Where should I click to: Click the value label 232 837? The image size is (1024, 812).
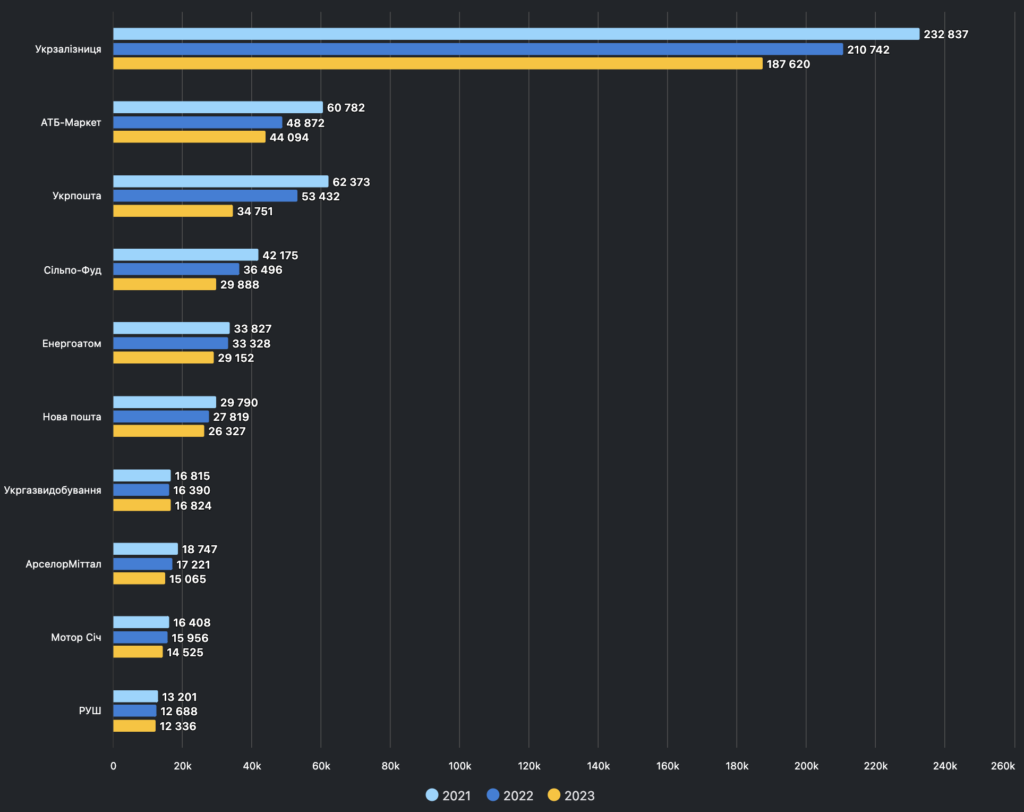coord(946,34)
